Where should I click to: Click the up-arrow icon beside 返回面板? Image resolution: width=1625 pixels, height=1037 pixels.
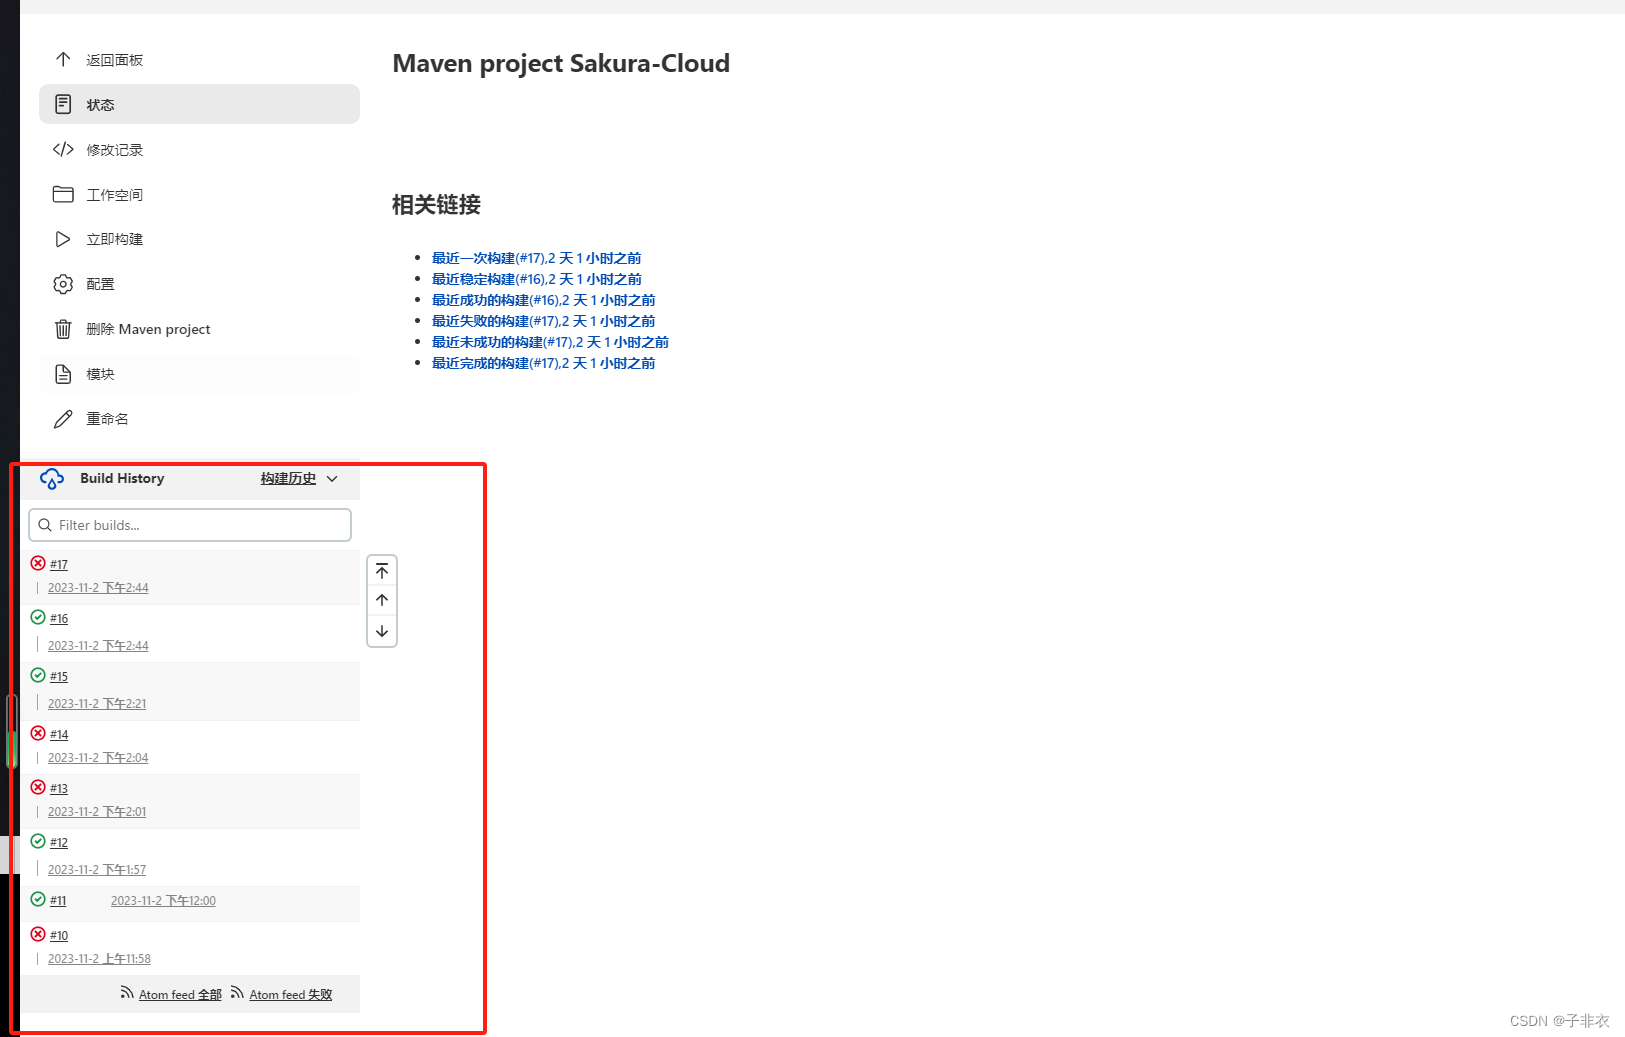pyautogui.click(x=63, y=59)
